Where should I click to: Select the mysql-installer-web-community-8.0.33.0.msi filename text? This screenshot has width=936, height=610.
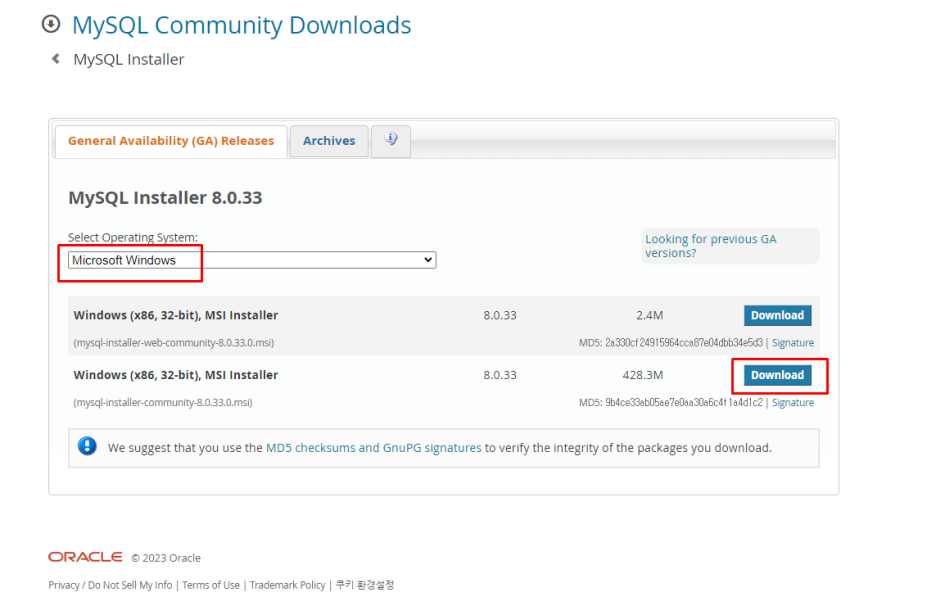(x=174, y=343)
